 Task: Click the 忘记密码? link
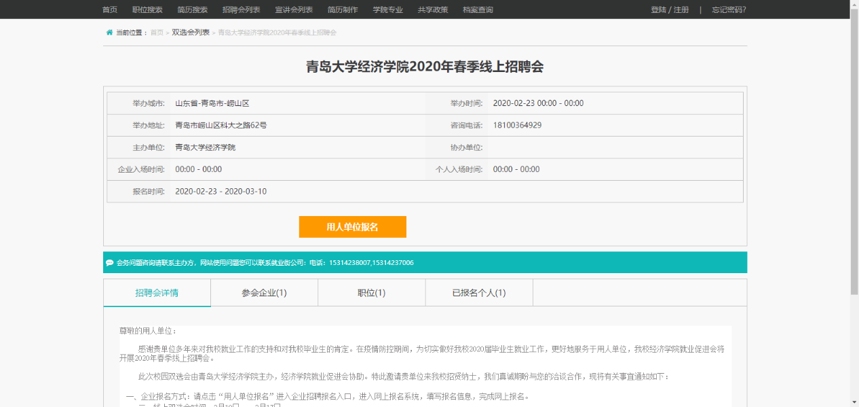tap(729, 10)
